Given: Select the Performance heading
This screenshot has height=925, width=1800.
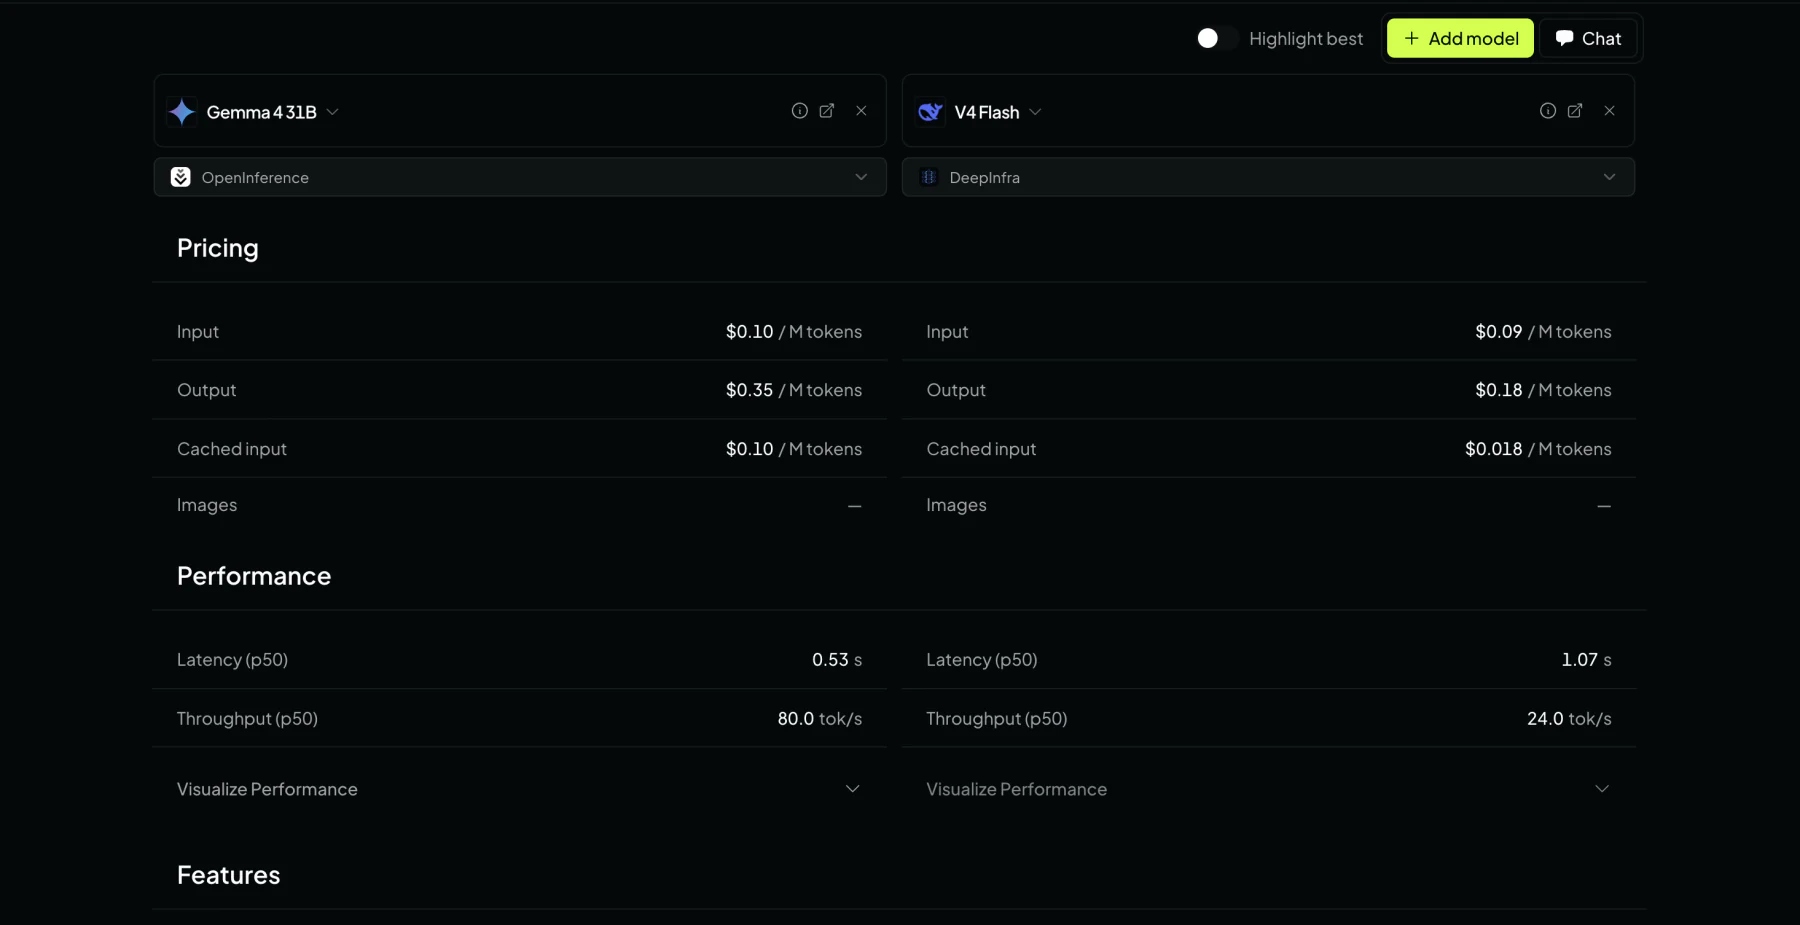Looking at the screenshot, I should click(x=254, y=576).
